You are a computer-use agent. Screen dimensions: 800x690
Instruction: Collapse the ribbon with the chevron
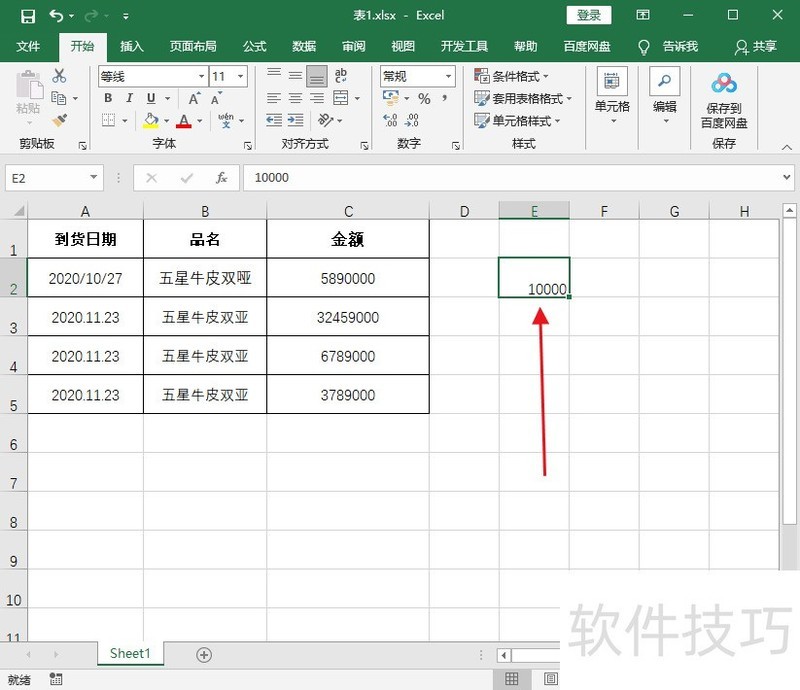[786, 147]
